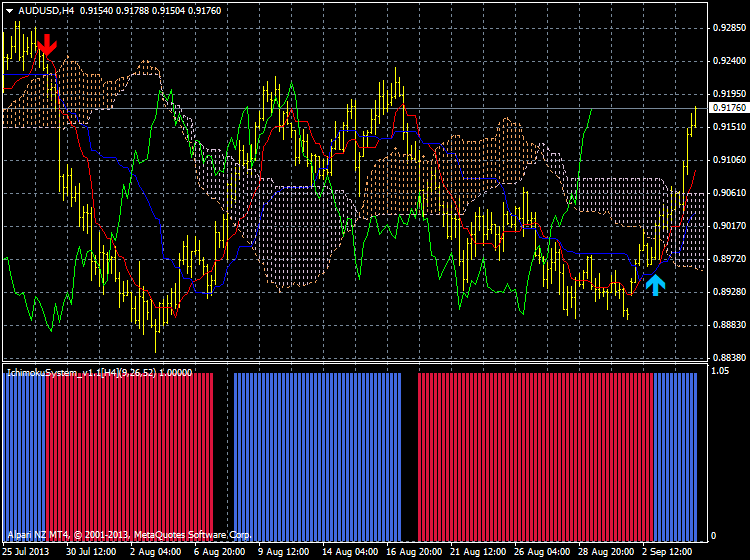Click the 16 Aug 20:00 time label
This screenshot has width=750, height=560.
(x=414, y=552)
